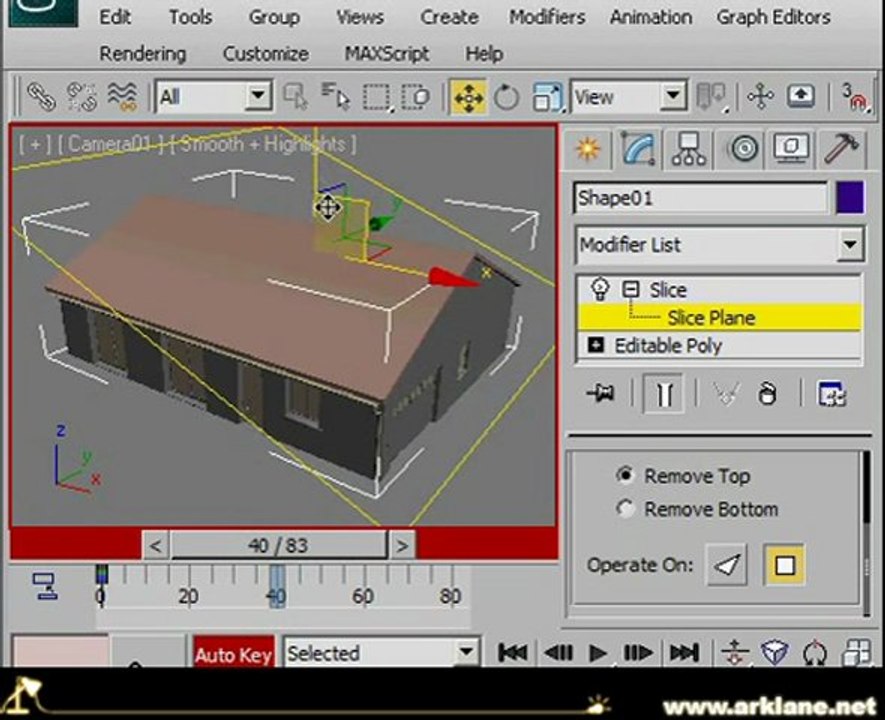Click the Pin Stack icon

600,393
